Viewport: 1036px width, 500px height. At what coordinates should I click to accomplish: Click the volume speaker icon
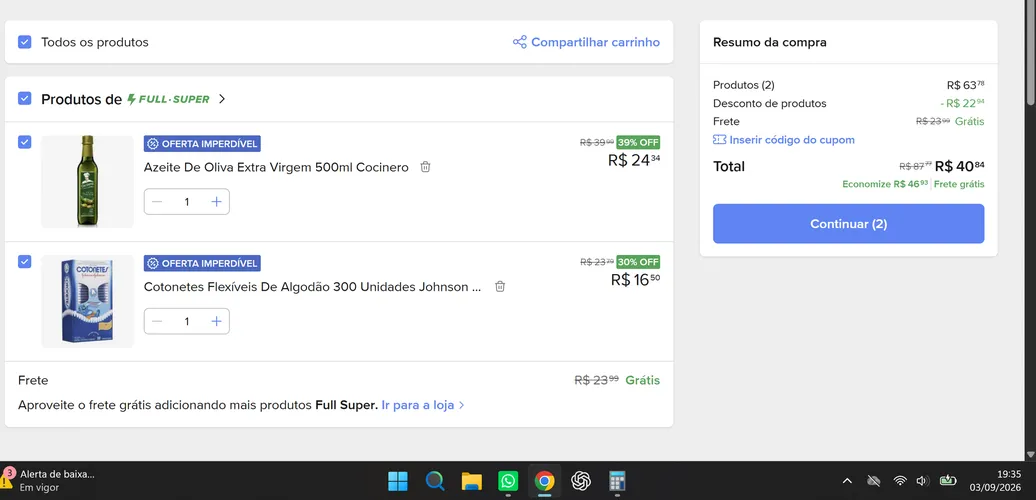coord(923,481)
